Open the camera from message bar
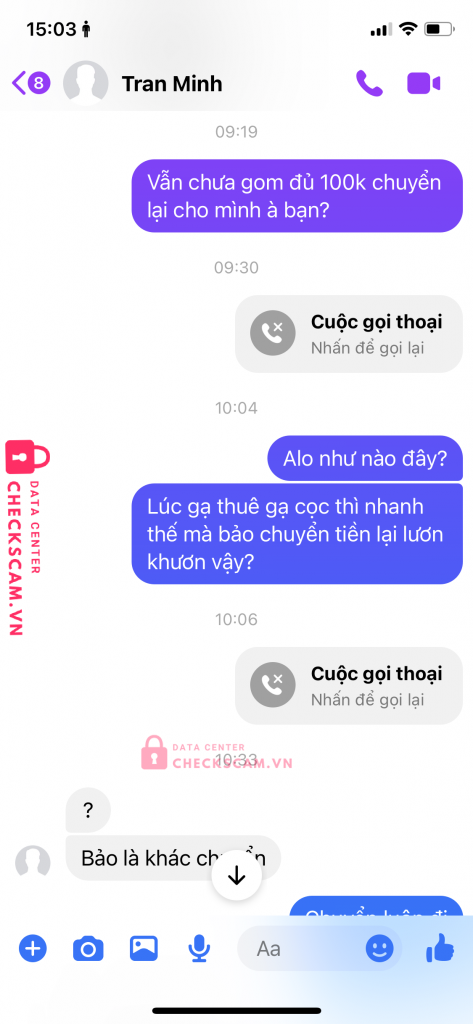473x1024 pixels. tap(88, 948)
